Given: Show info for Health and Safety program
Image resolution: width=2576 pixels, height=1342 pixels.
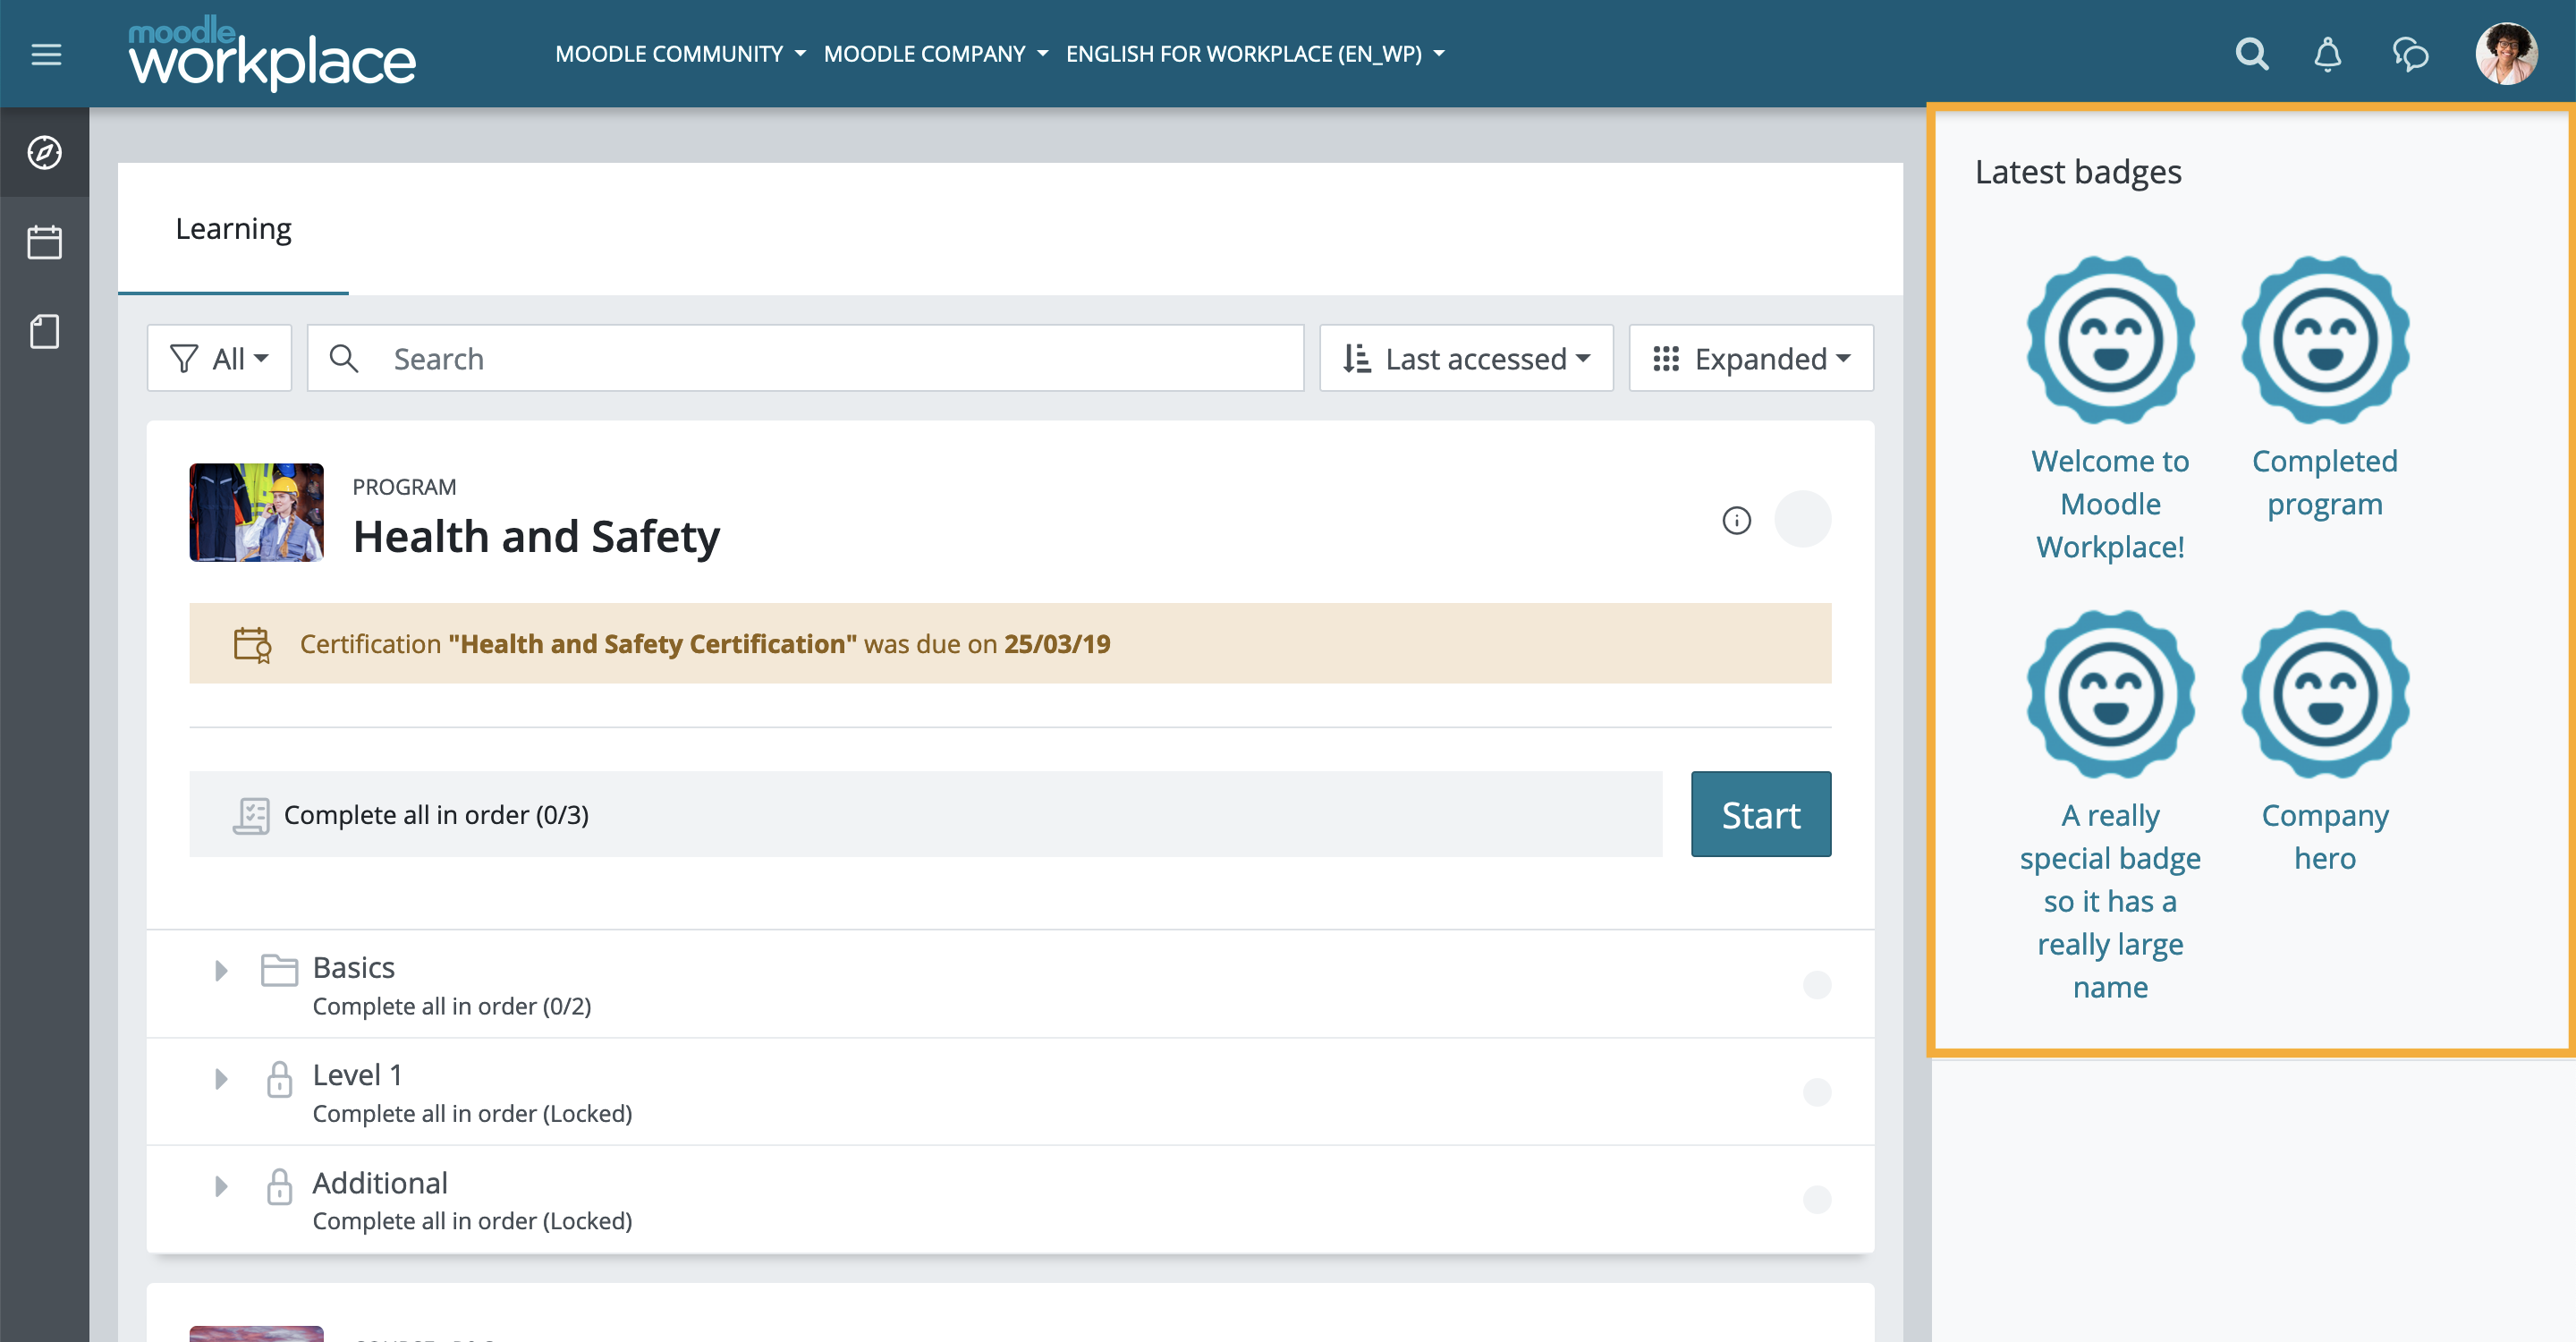Looking at the screenshot, I should (x=1737, y=520).
